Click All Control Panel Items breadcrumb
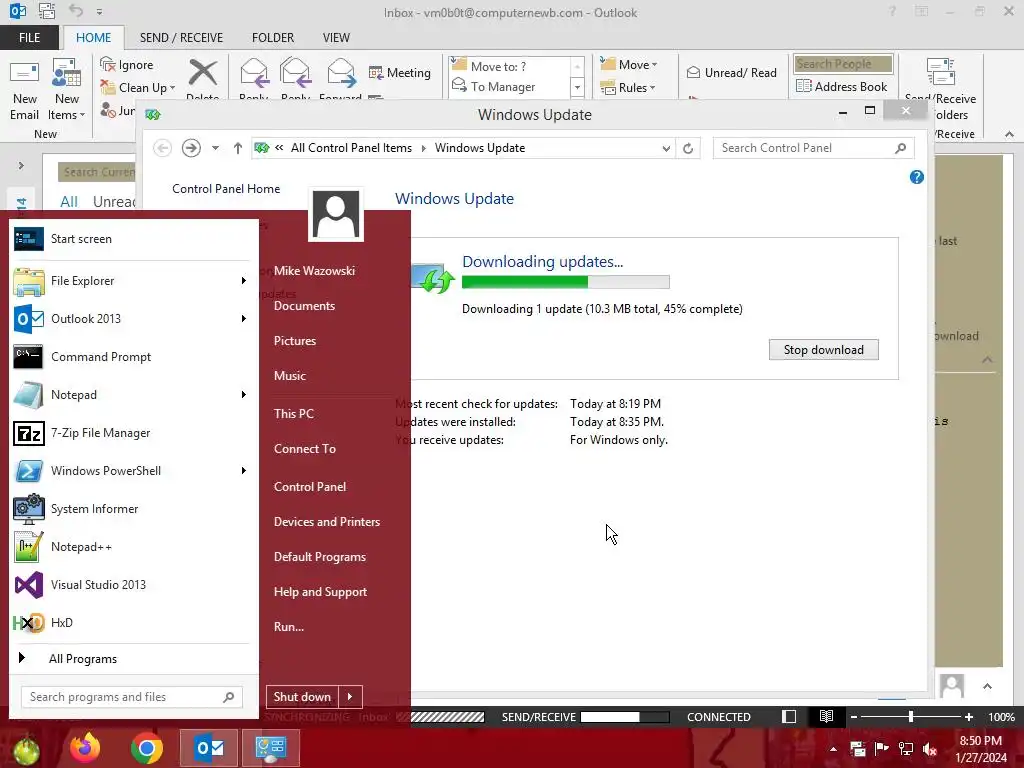This screenshot has width=1024, height=768. (351, 148)
